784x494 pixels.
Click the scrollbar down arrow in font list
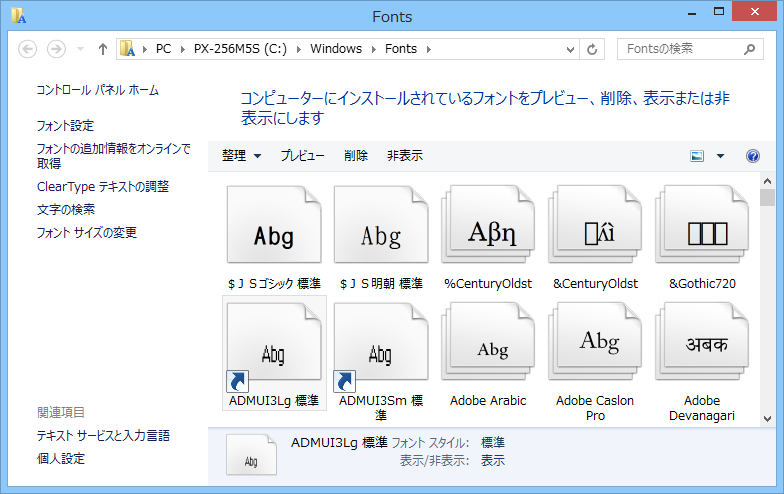pos(768,419)
